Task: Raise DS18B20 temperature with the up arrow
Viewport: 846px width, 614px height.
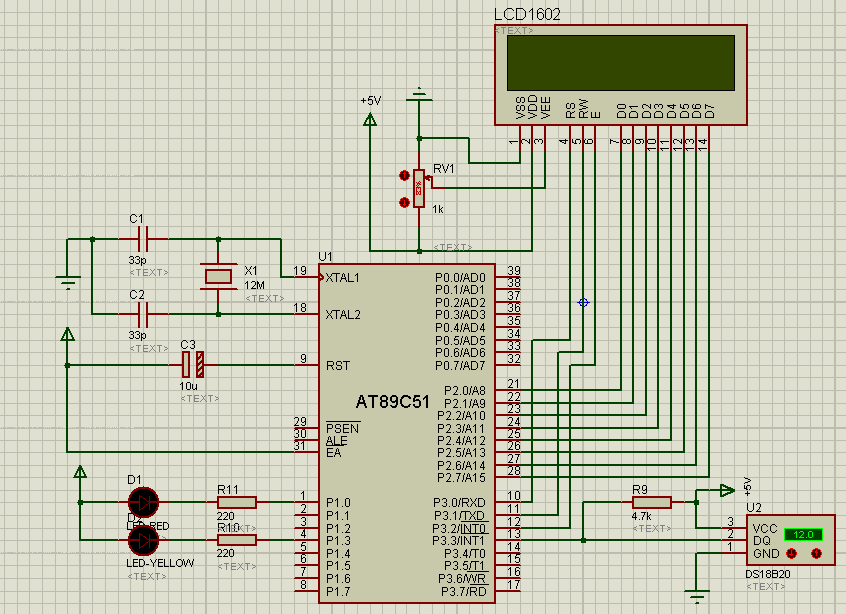Action: (816, 554)
